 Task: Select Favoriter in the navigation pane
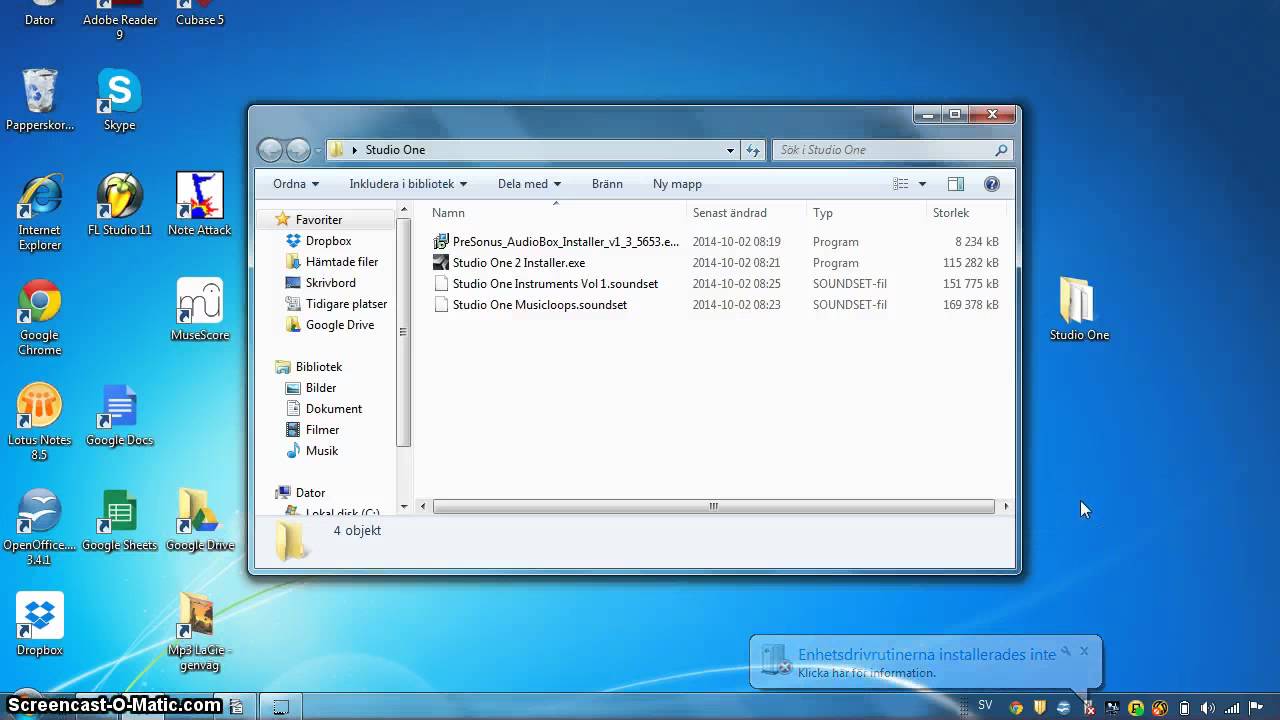(x=318, y=220)
